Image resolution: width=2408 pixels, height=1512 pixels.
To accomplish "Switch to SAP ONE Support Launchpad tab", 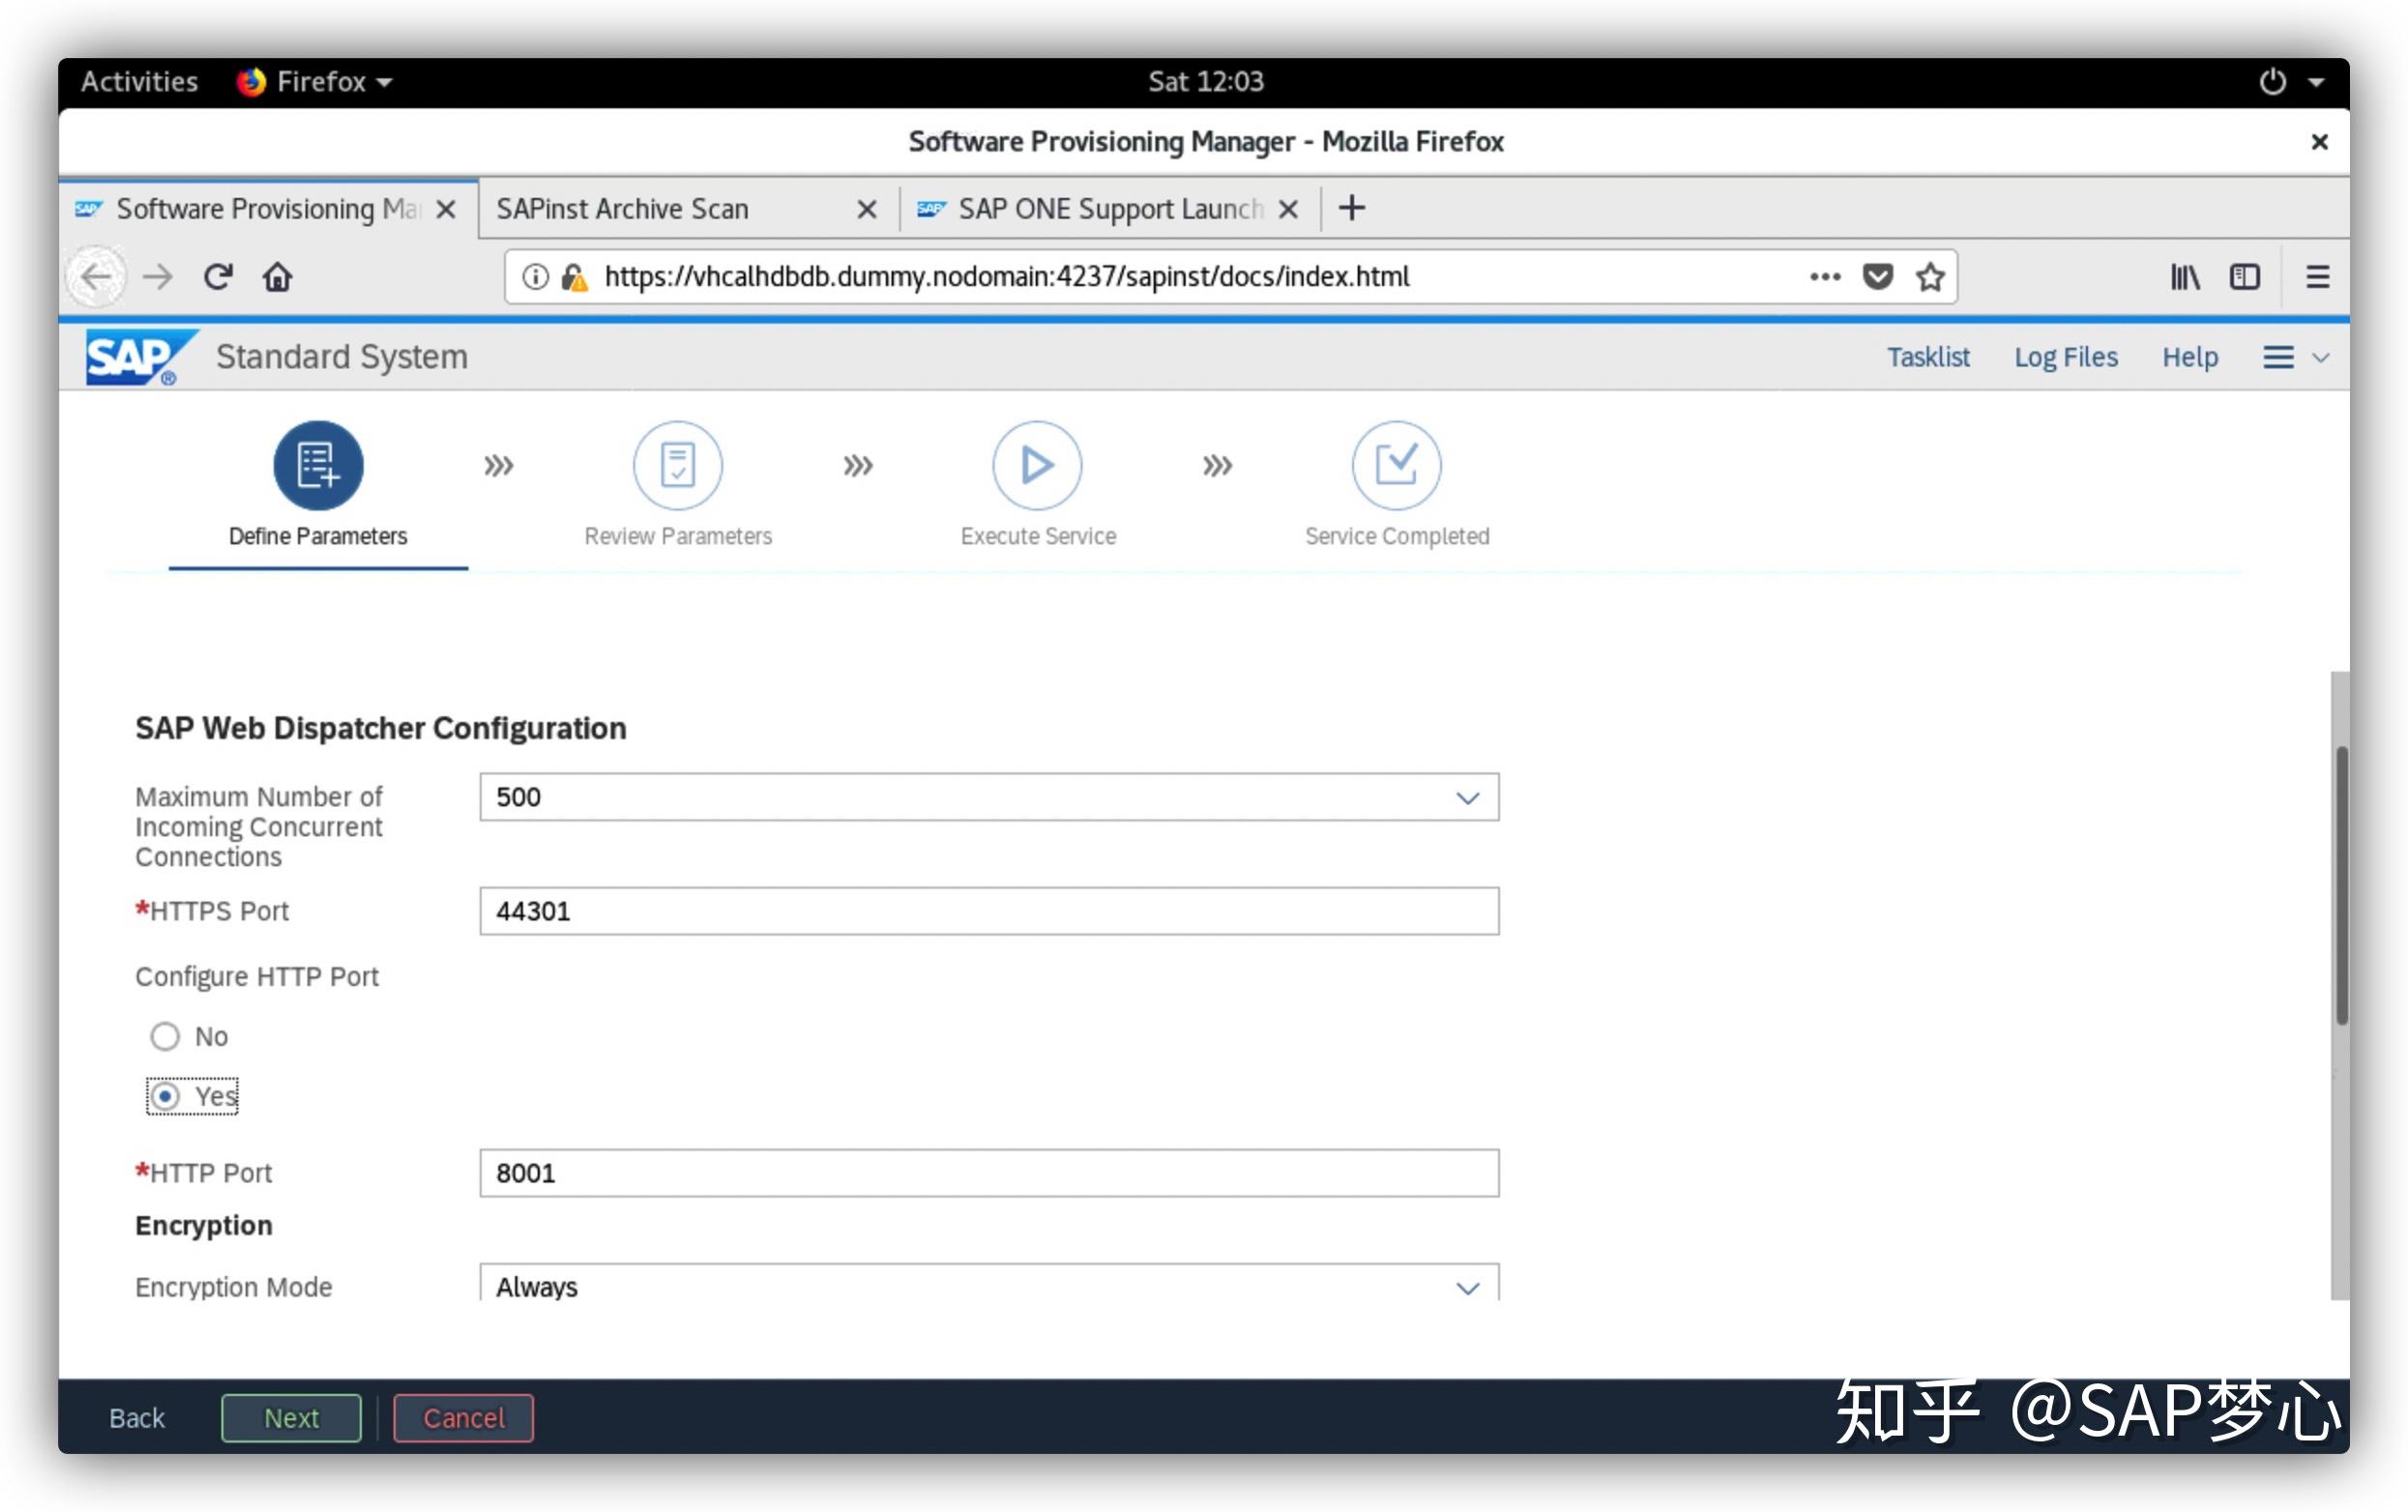I will tap(1110, 209).
